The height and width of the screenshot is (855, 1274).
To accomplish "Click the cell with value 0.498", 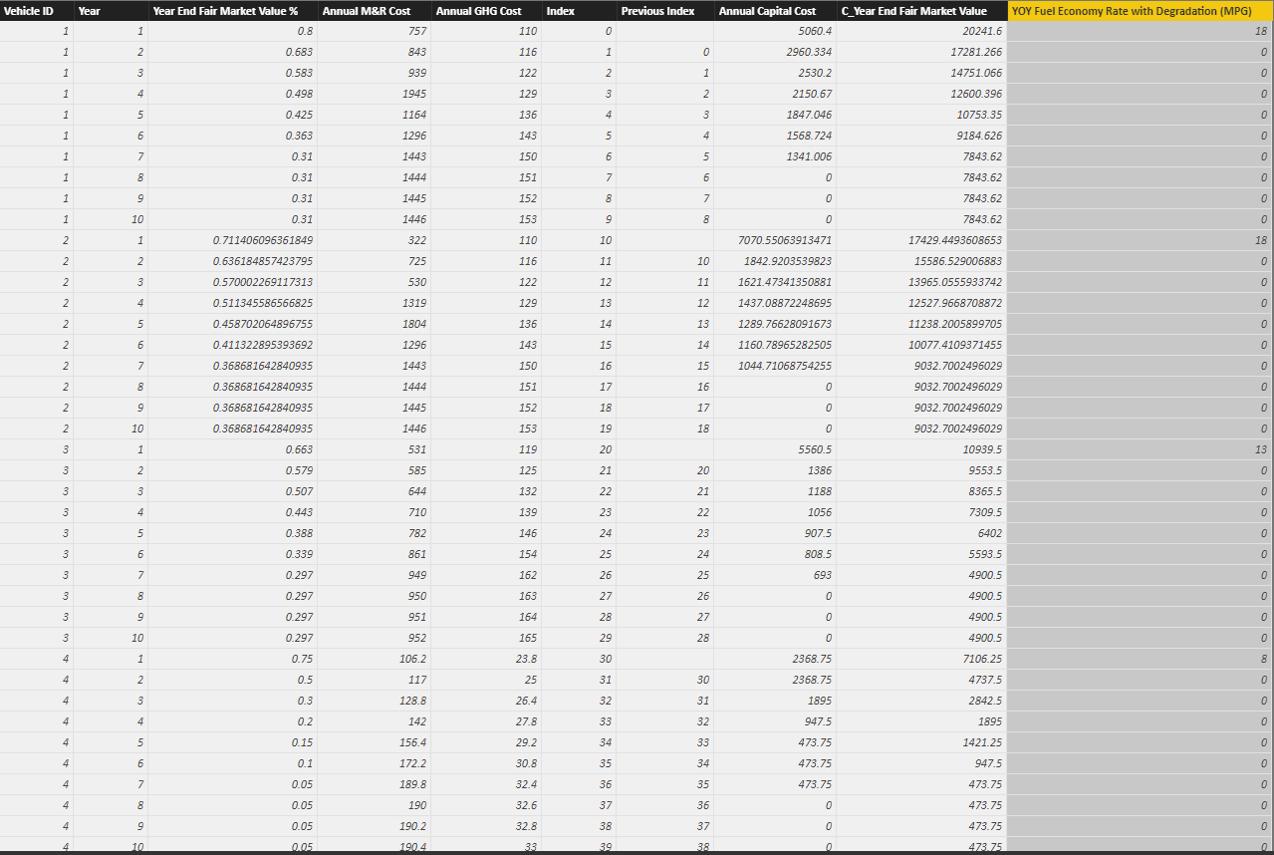I will (x=232, y=94).
